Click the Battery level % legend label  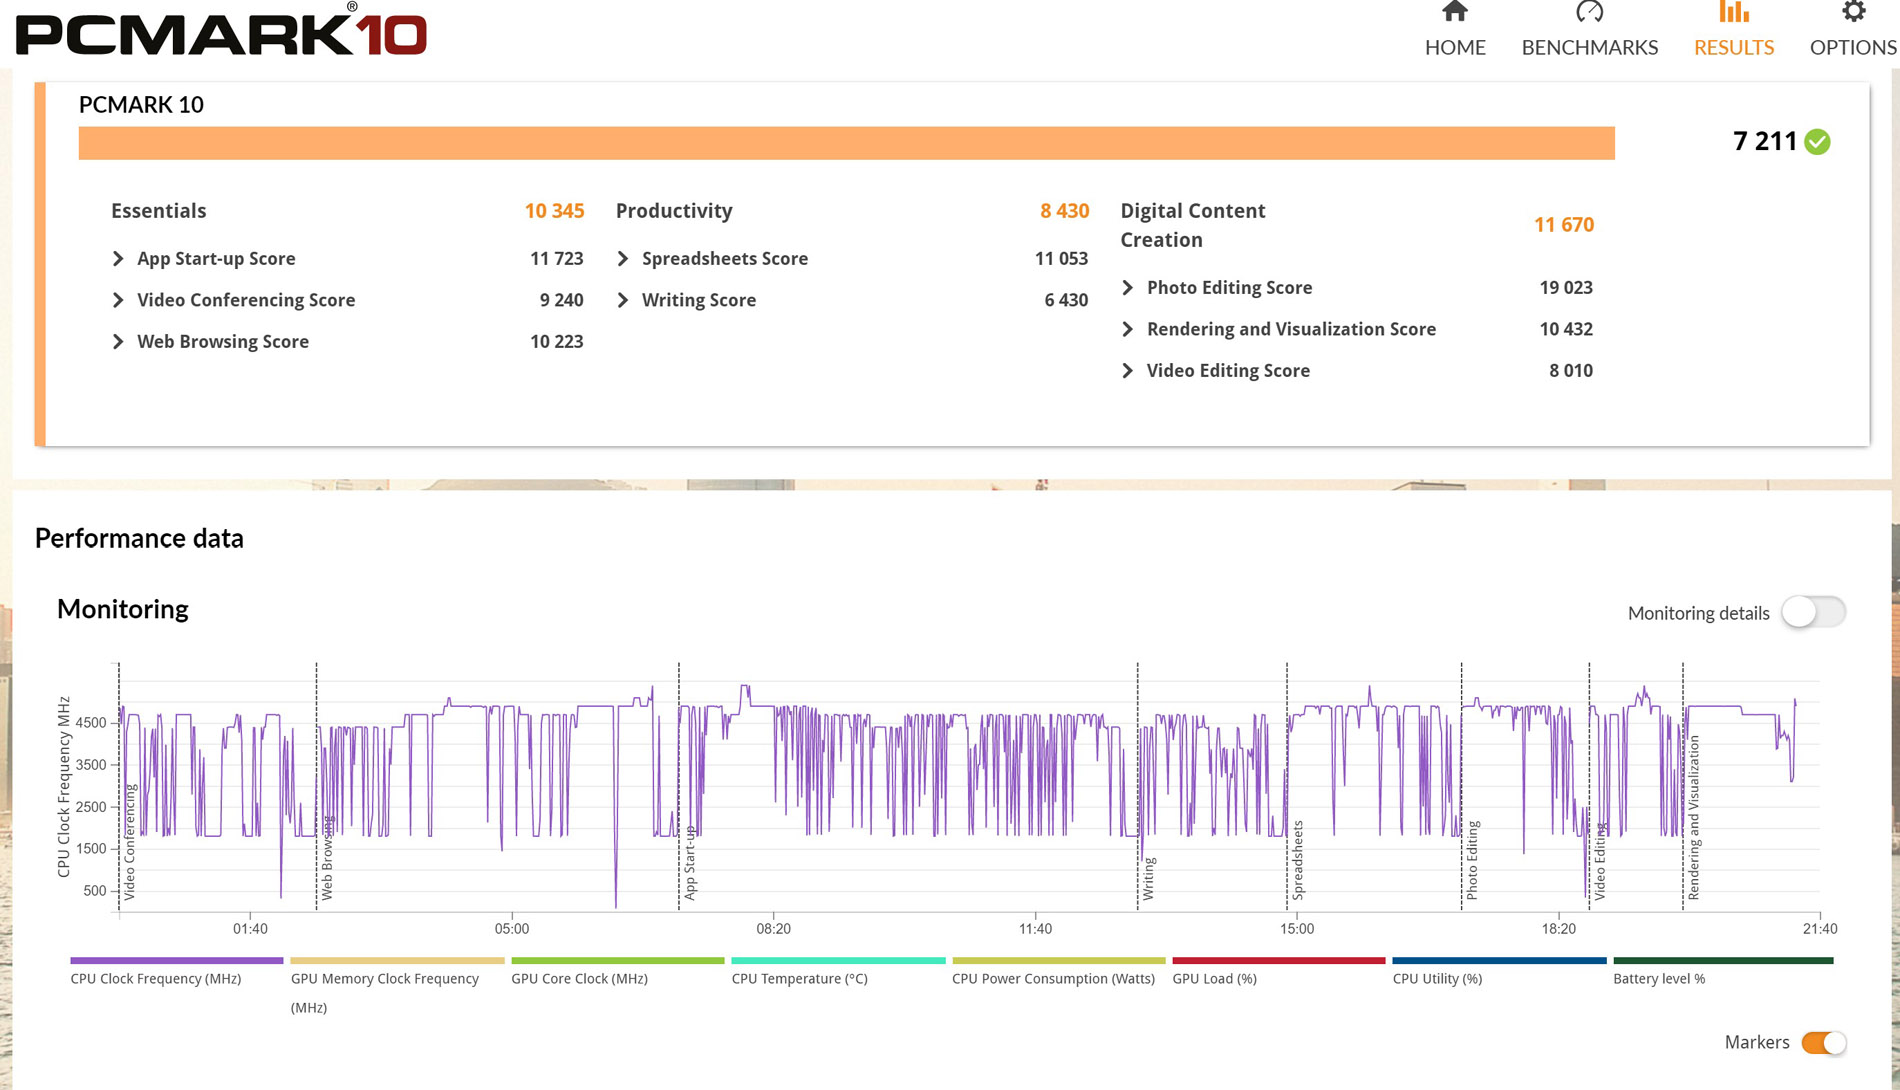tap(1658, 979)
